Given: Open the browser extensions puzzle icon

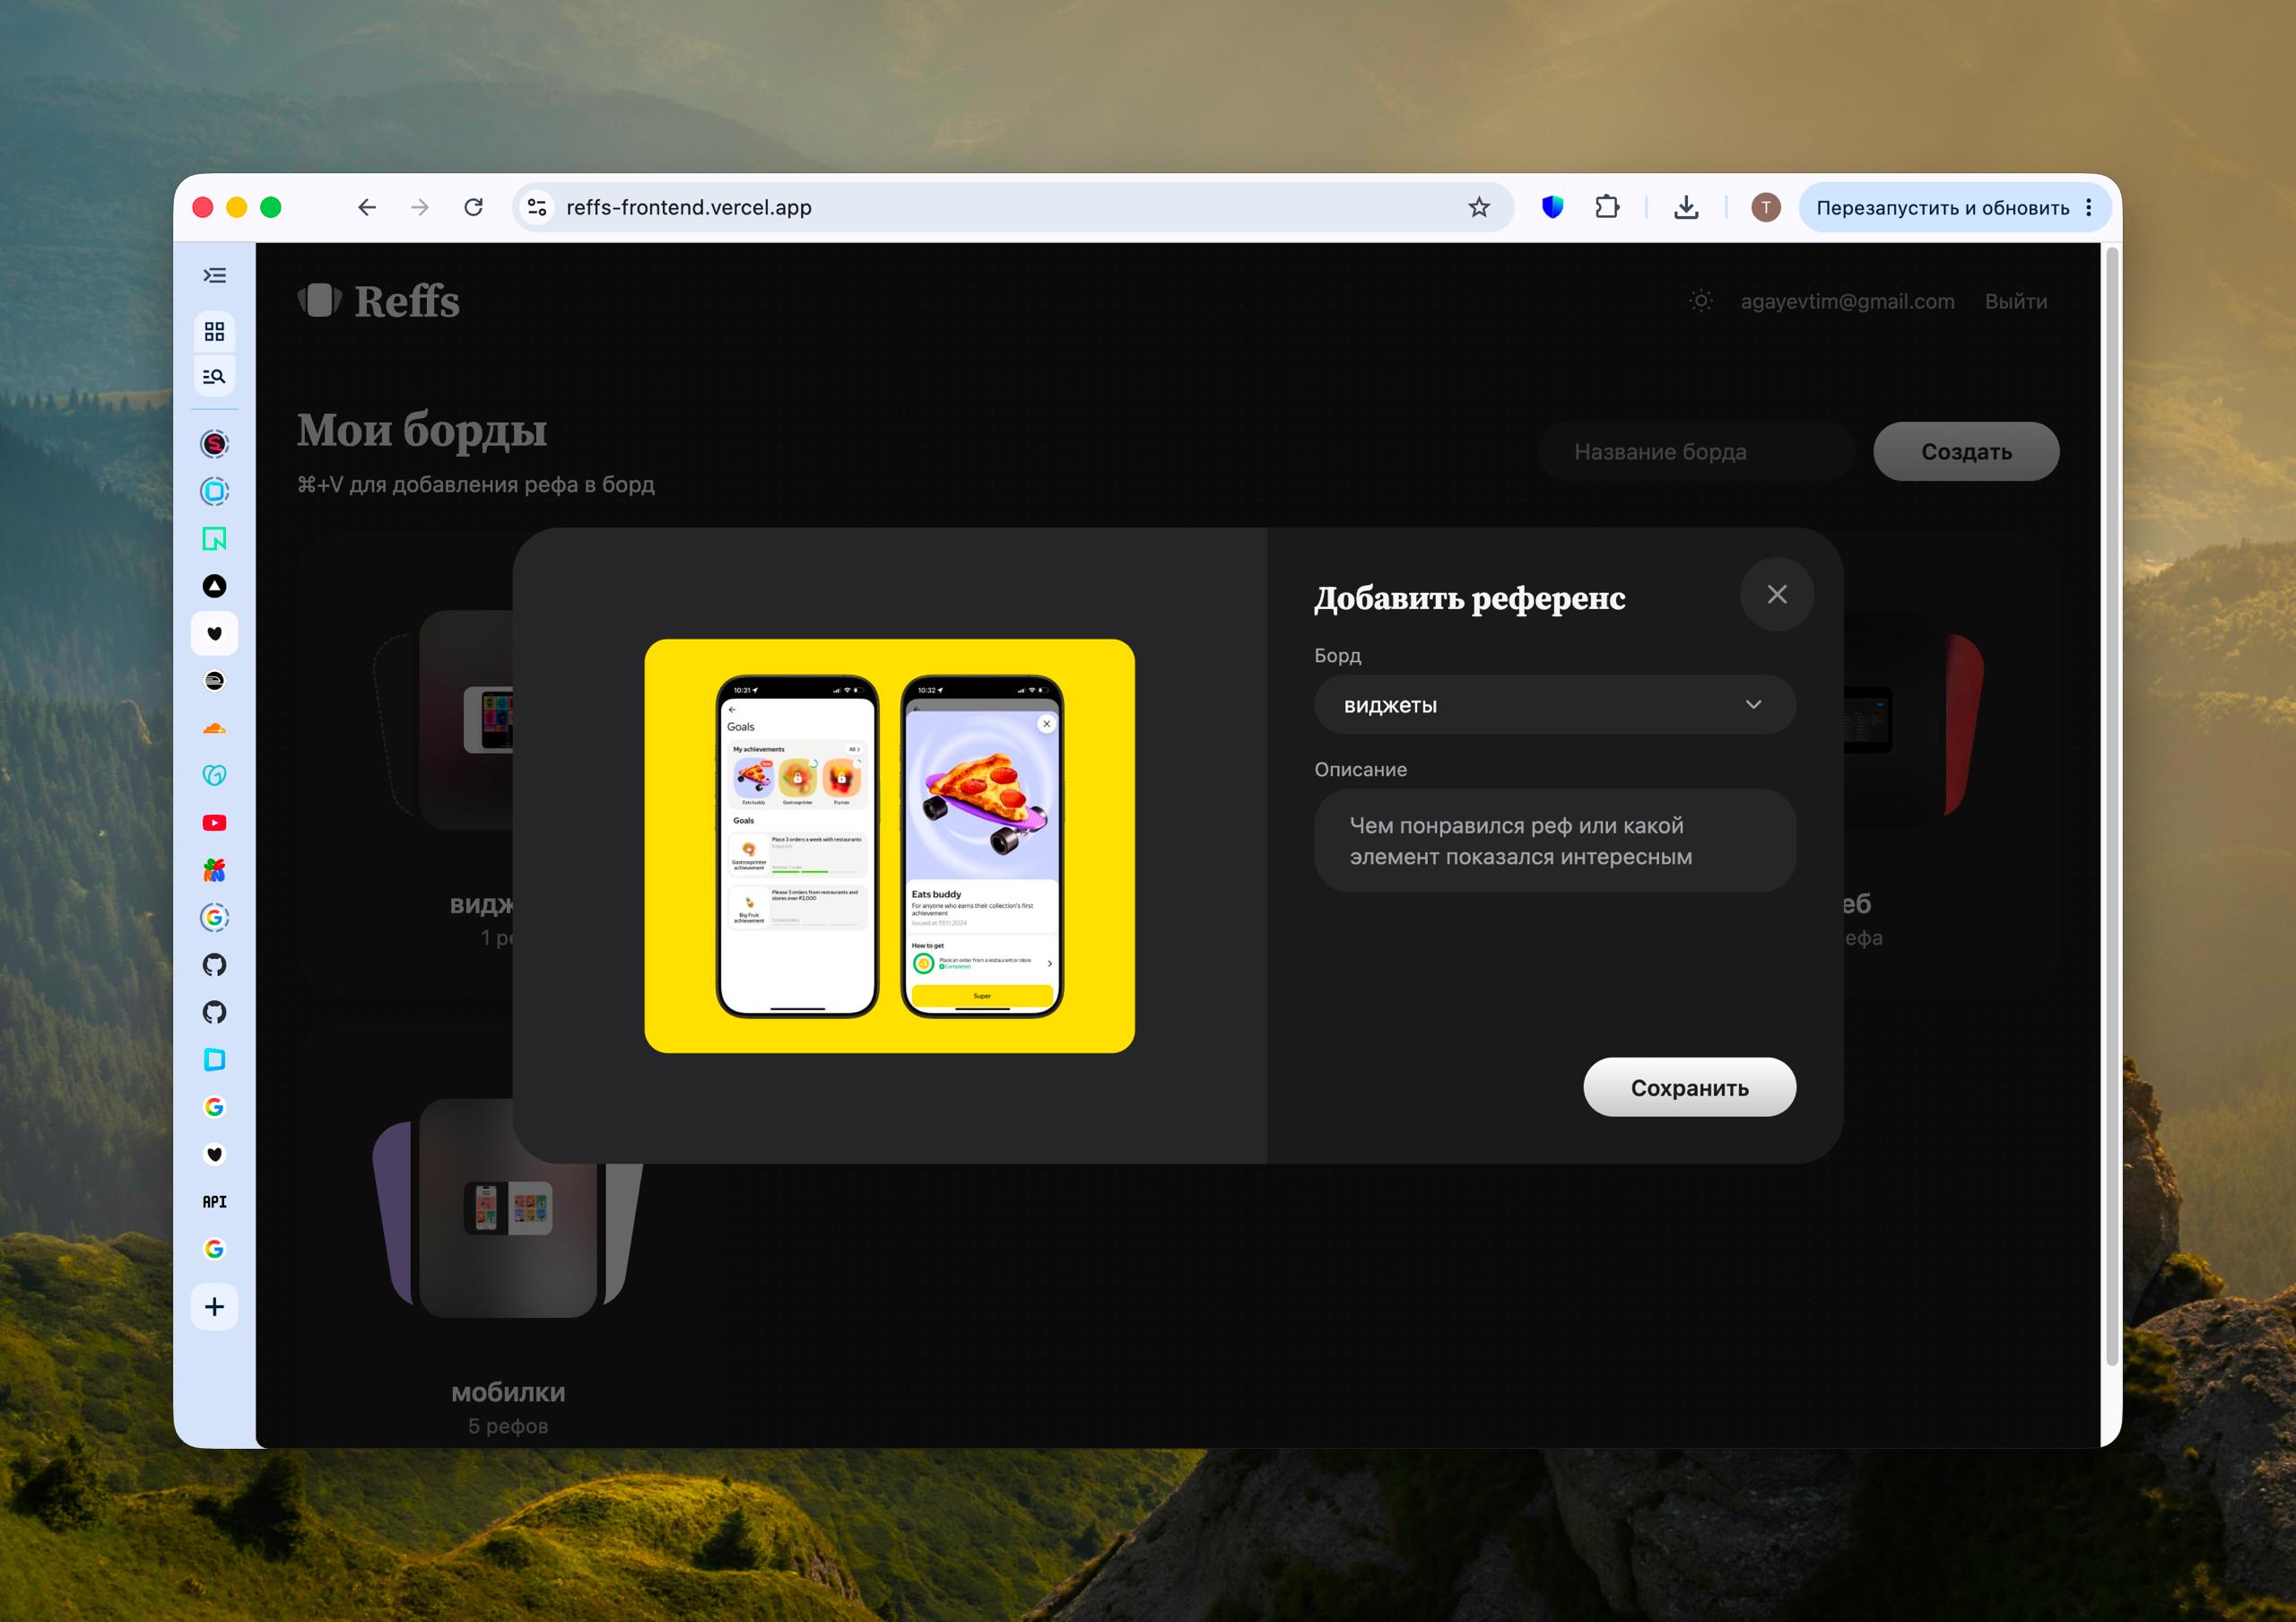Looking at the screenshot, I should (x=1607, y=207).
